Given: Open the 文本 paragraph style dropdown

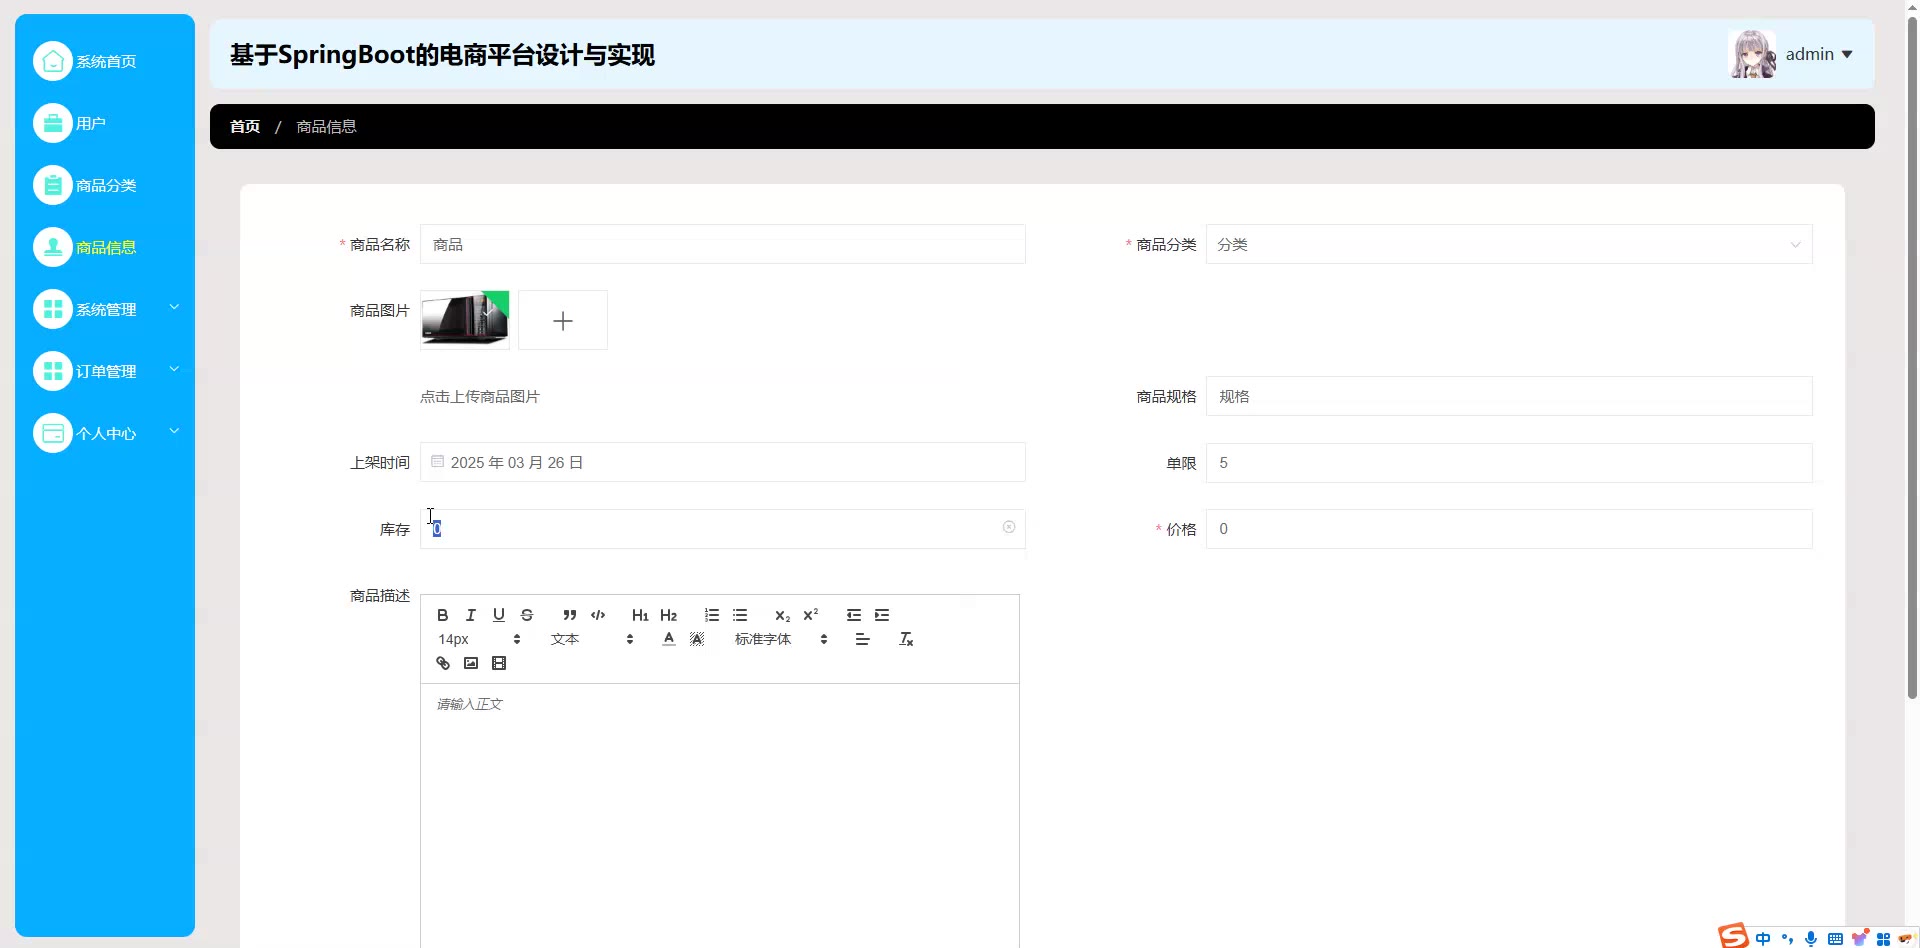Looking at the screenshot, I should pyautogui.click(x=592, y=639).
